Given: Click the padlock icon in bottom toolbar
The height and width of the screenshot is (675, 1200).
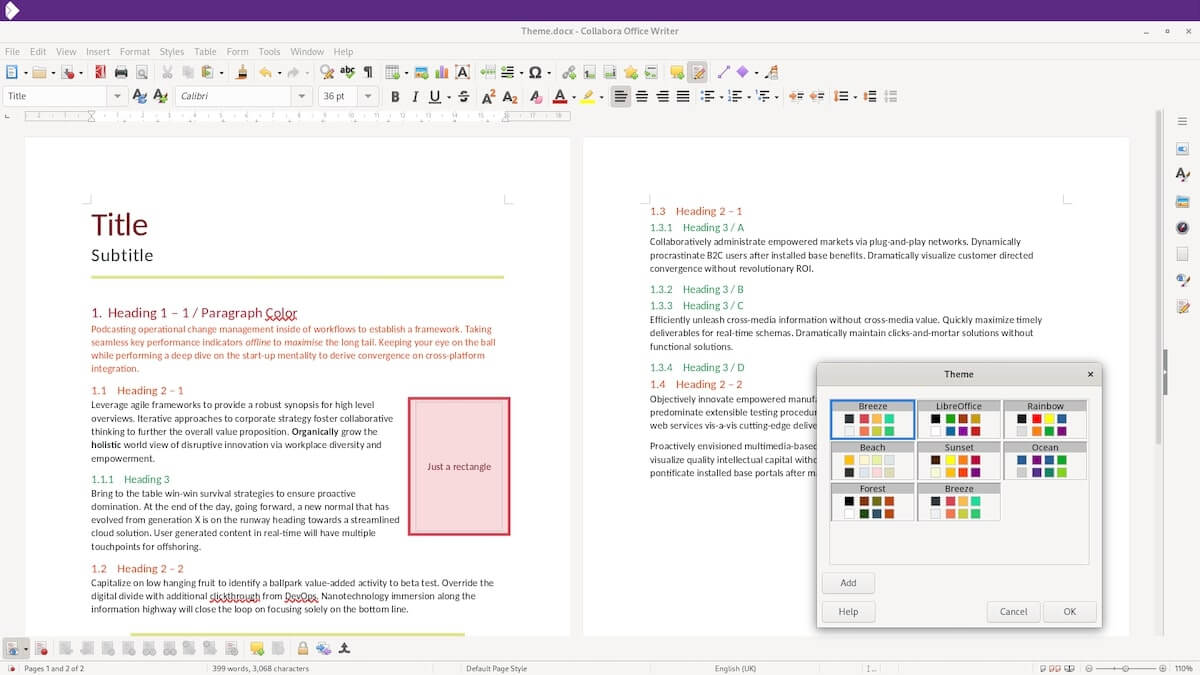Looking at the screenshot, I should click(x=302, y=648).
